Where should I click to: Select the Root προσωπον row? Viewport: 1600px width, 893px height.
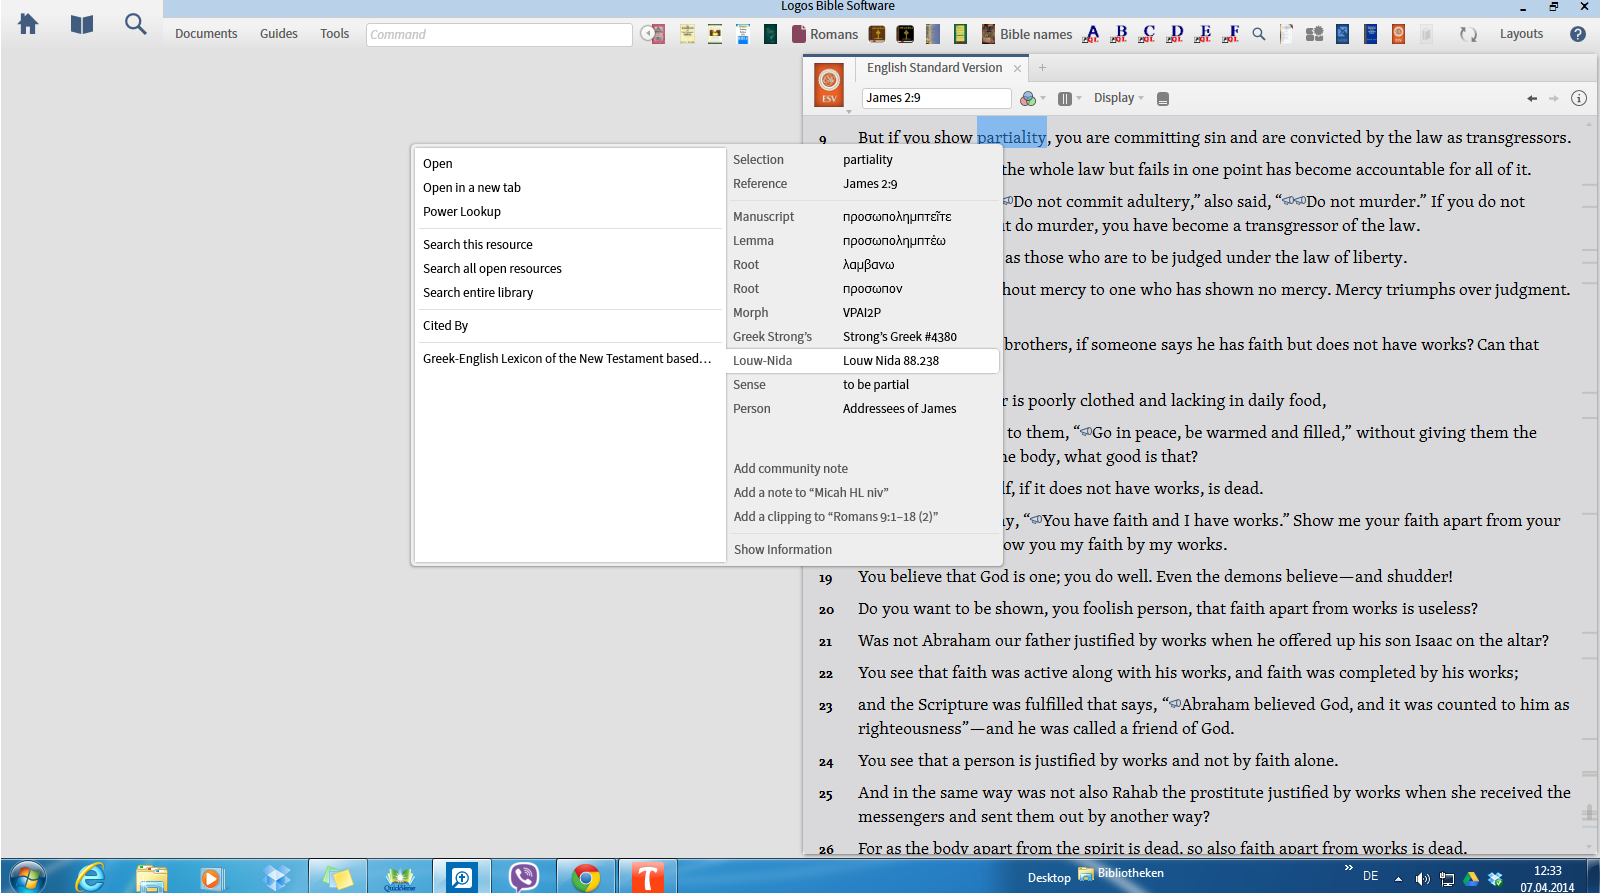[864, 289]
